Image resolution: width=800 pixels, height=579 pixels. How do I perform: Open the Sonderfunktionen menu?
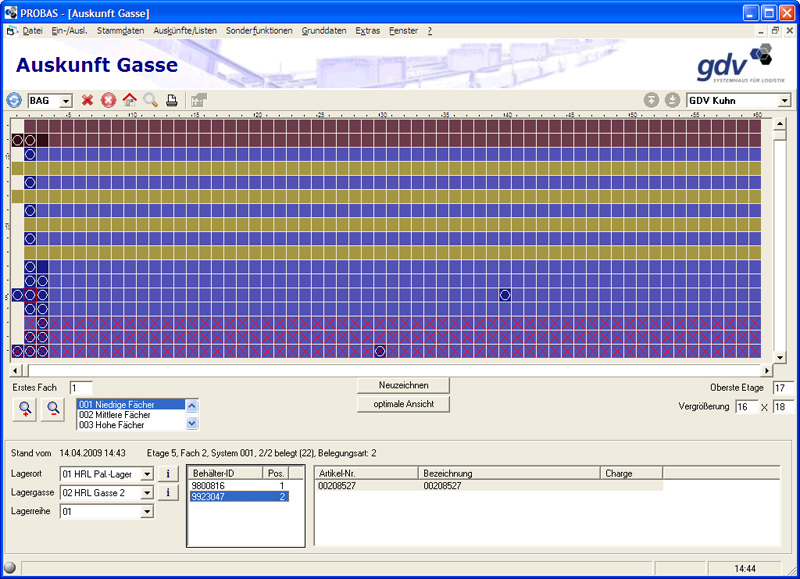point(259,31)
